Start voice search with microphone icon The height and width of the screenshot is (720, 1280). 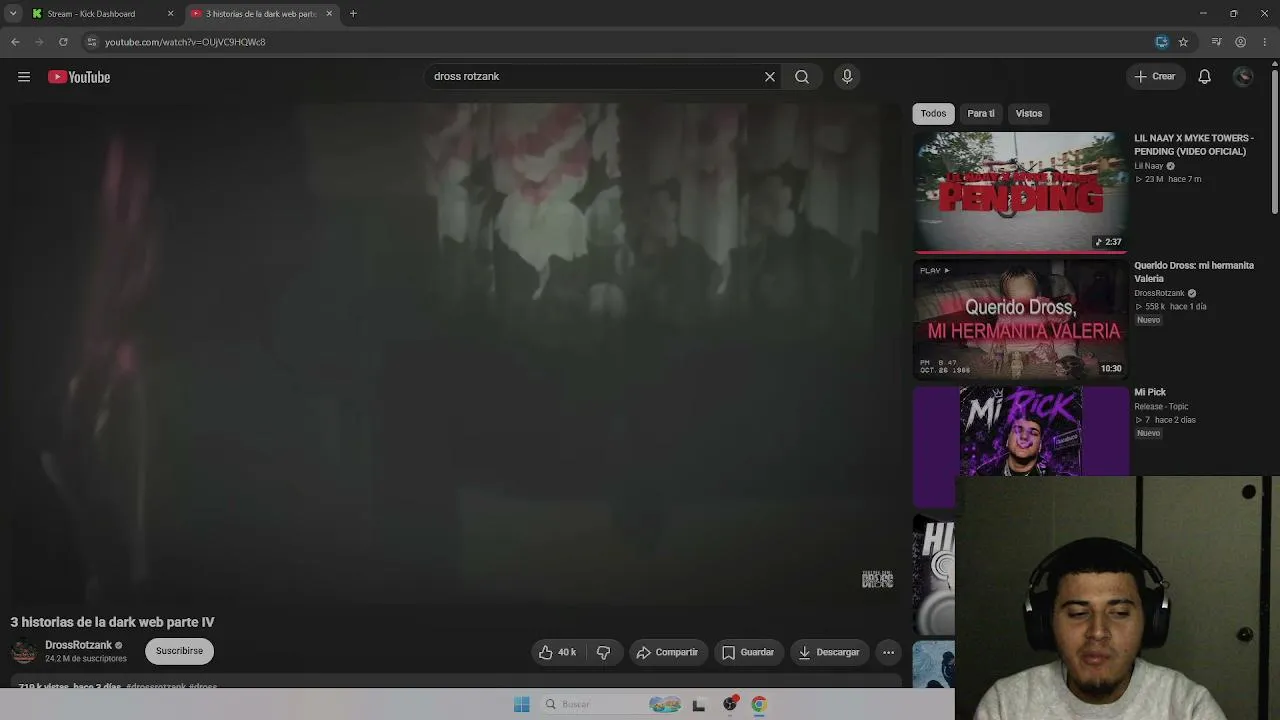[847, 77]
